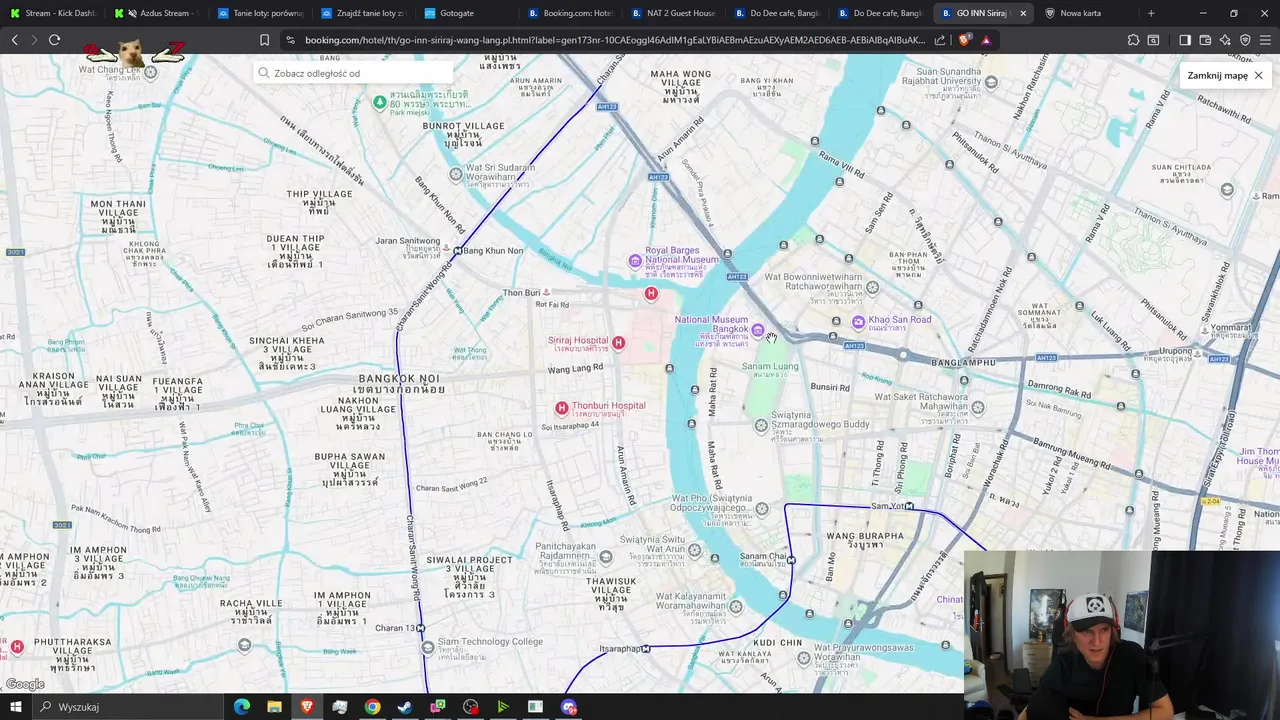
Task: Open a new browser tab with plus
Action: tap(1151, 13)
